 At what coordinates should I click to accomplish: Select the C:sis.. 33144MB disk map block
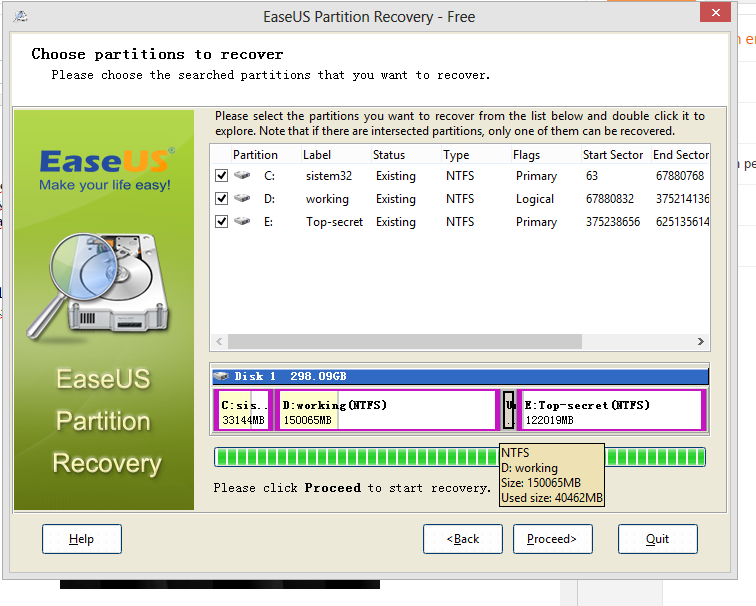(x=243, y=410)
